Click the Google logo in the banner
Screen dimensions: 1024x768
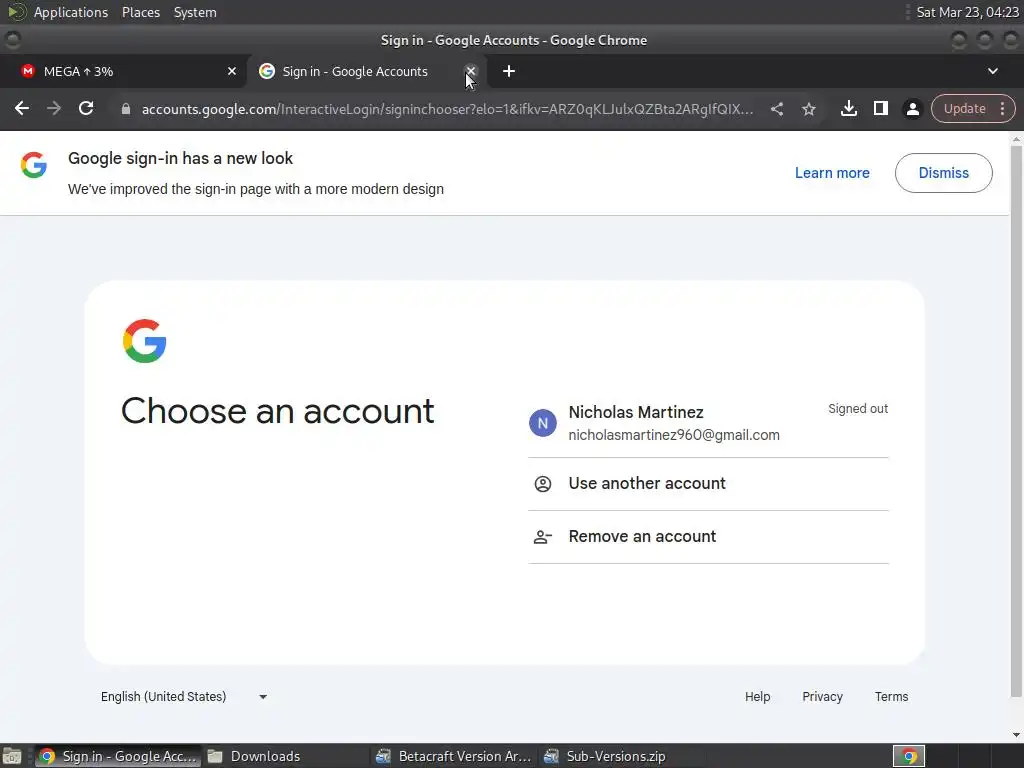tap(34, 165)
